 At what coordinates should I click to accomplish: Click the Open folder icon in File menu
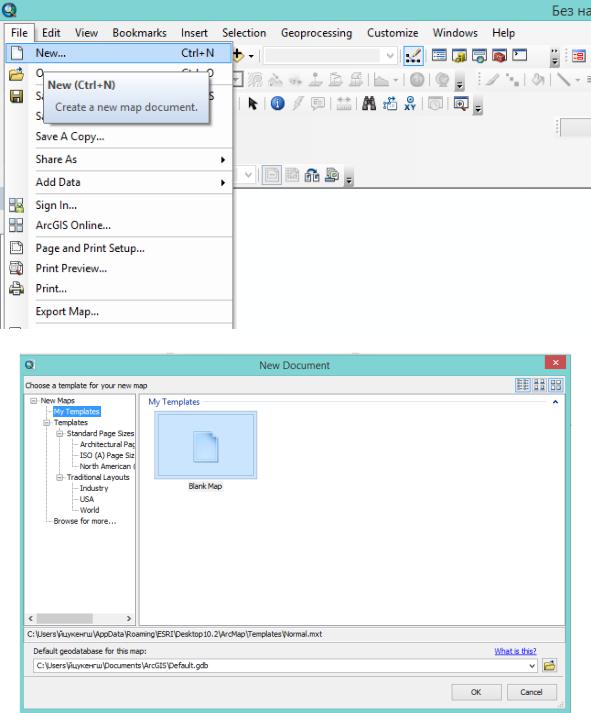[x=16, y=74]
